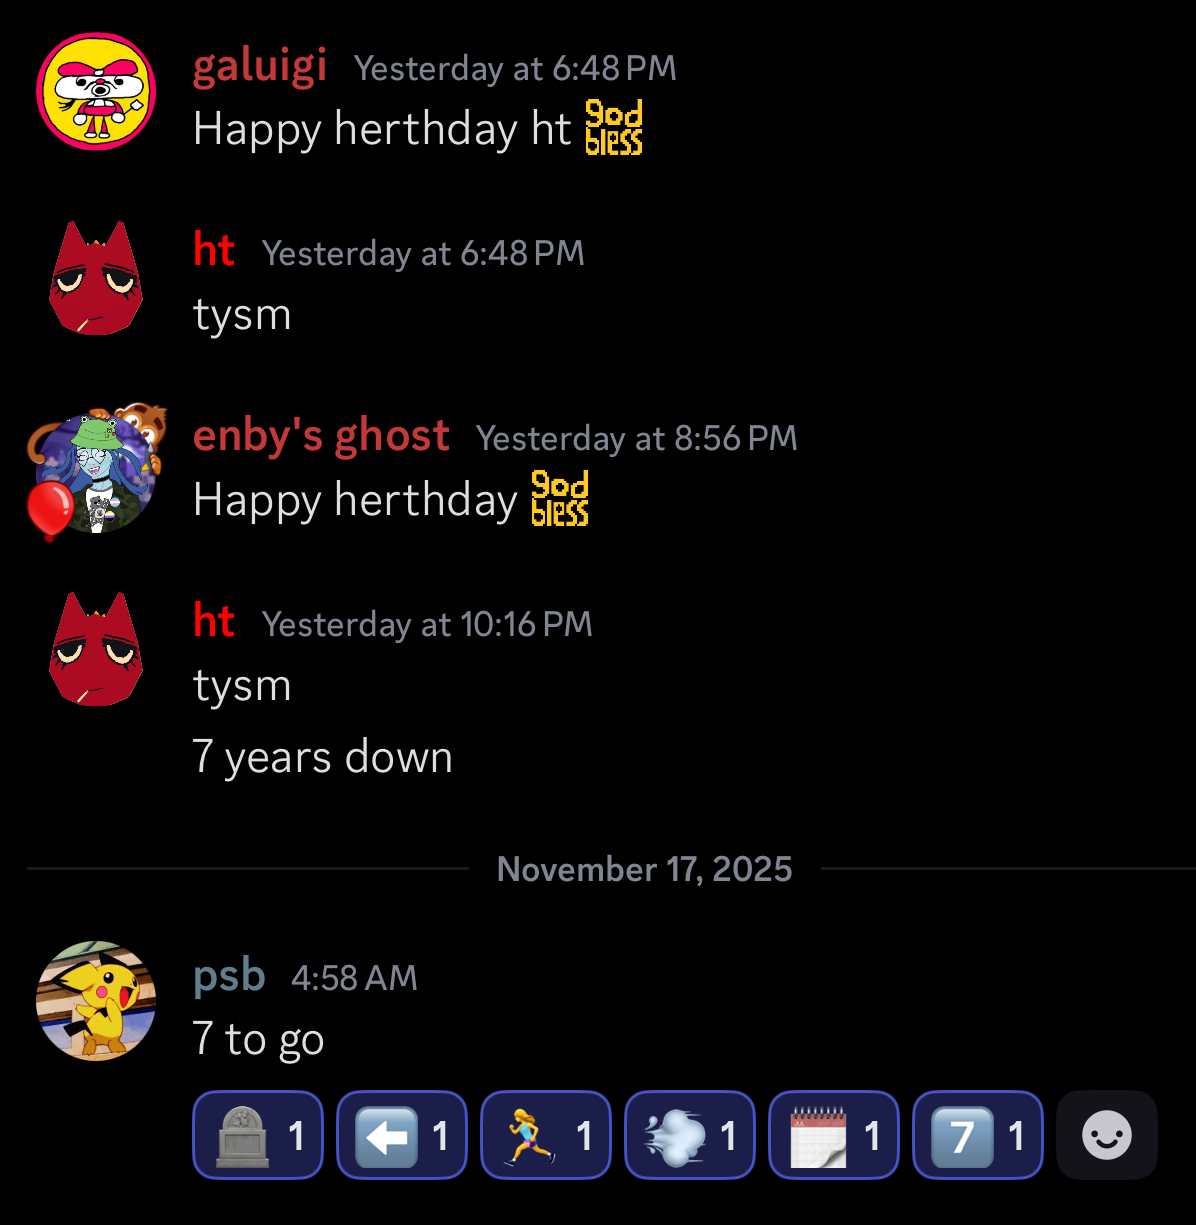Click the galuigi username
The image size is (1196, 1225).
point(260,66)
